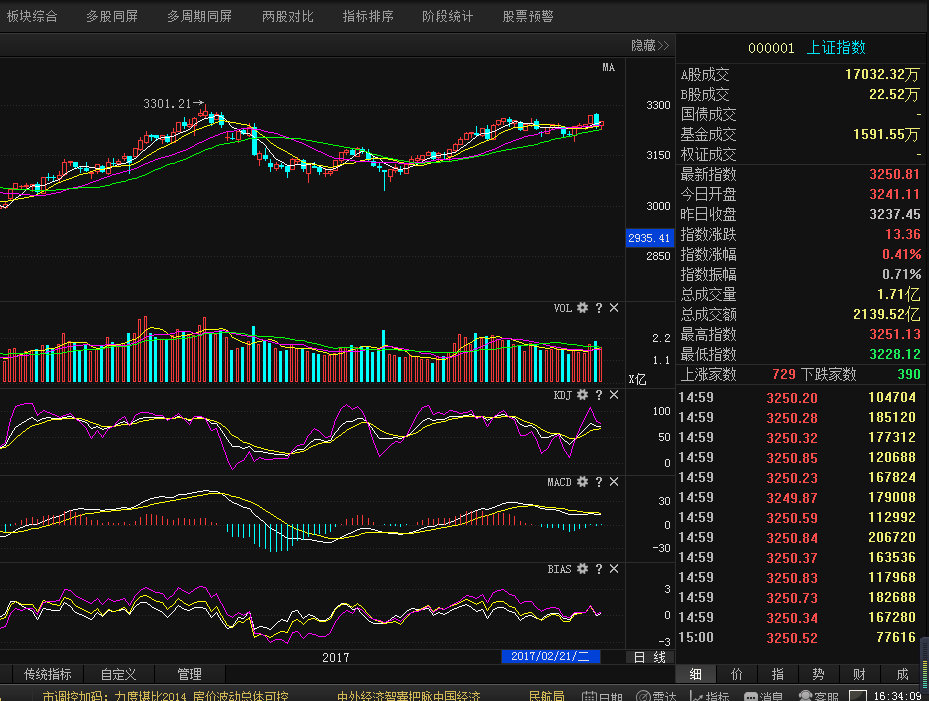Click the 消息 message bubble icon
Viewport: 929px width, 701px height.
763,696
